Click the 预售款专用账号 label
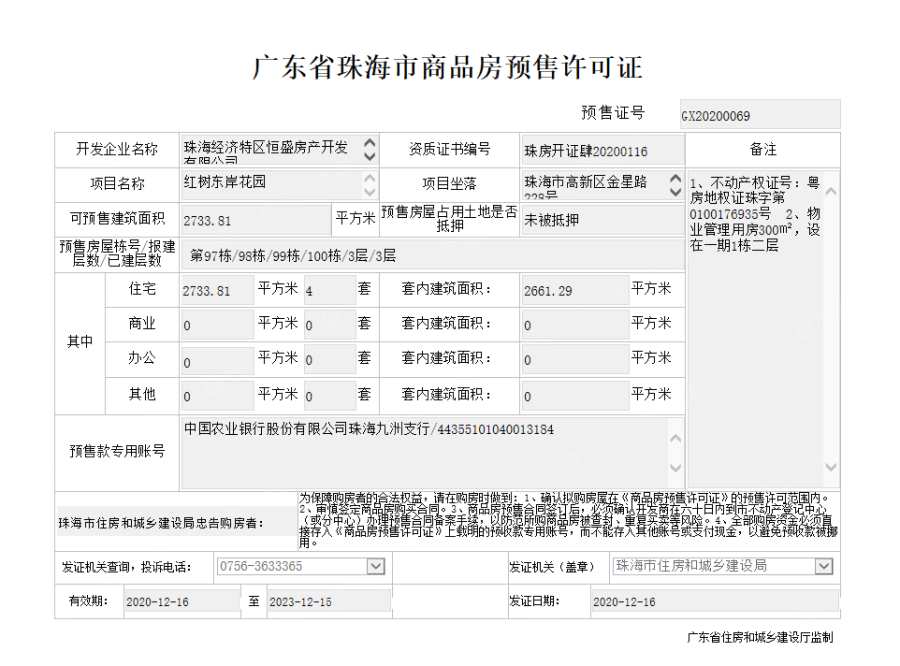The height and width of the screenshot is (666, 900). (117, 451)
